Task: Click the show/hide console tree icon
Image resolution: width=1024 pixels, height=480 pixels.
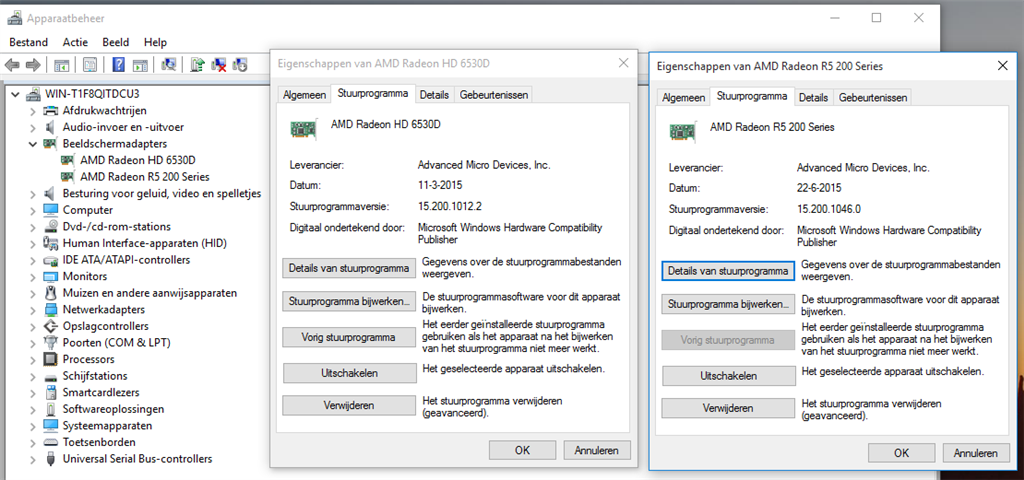Action: pos(61,65)
